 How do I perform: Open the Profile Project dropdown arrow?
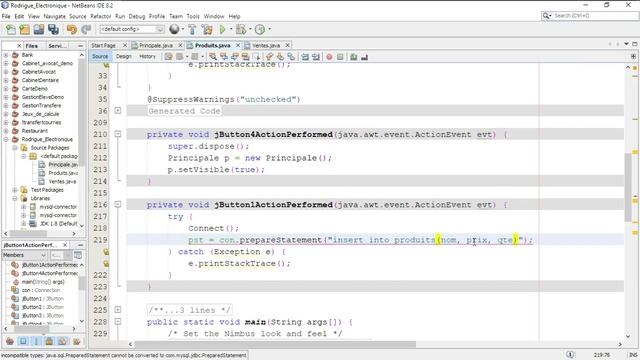pyautogui.click(x=269, y=29)
